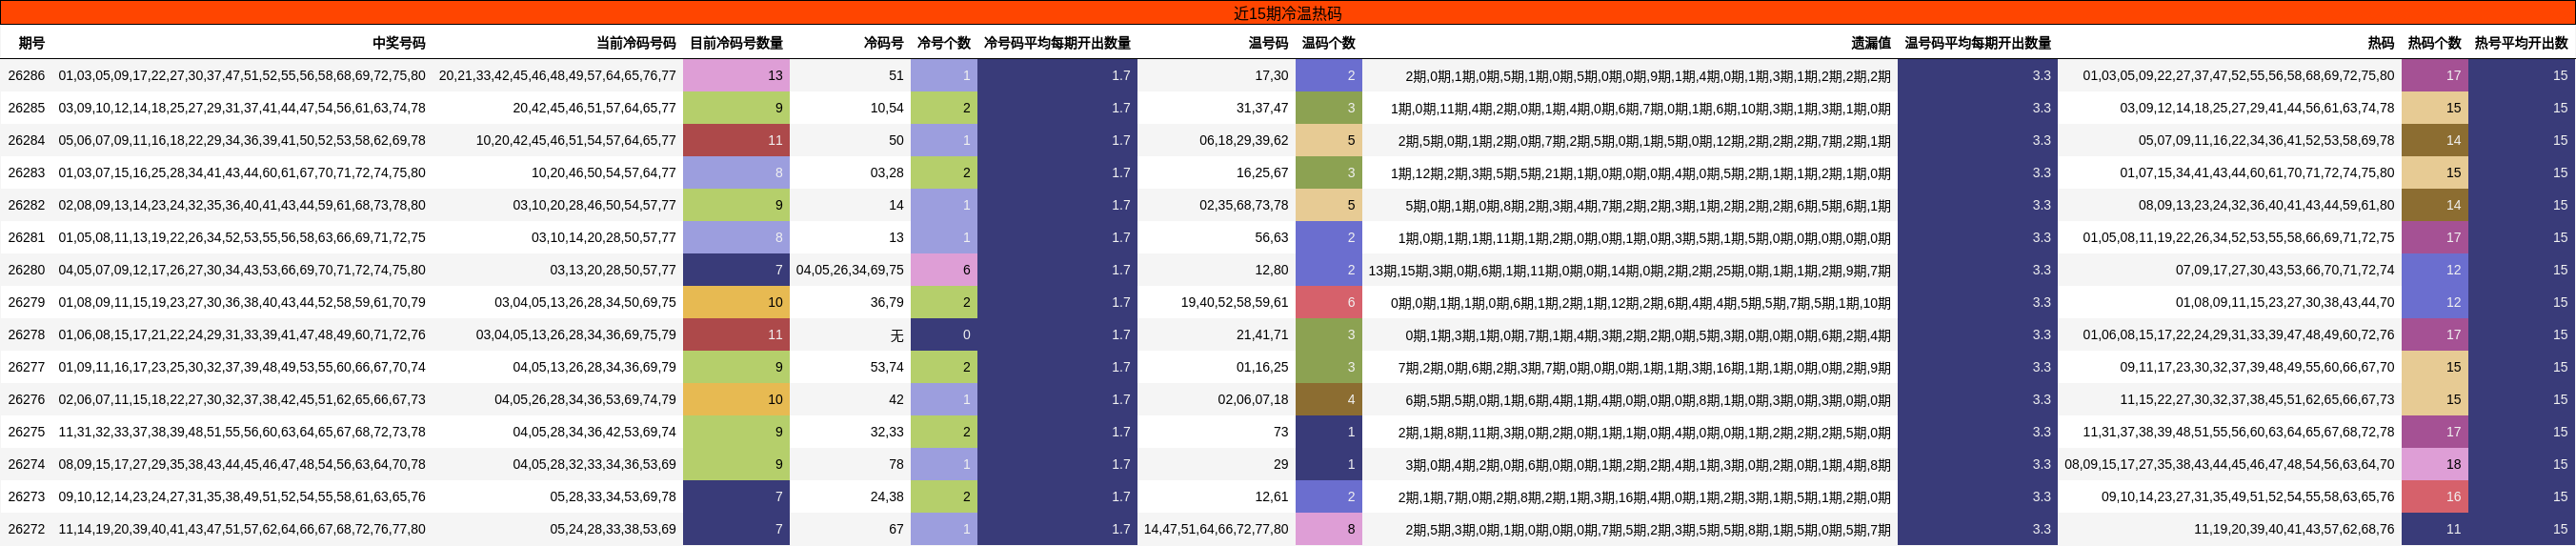Viewport: 2576px width, 546px height.
Task: Click the 目前冷码号数量 column header
Action: [x=736, y=43]
